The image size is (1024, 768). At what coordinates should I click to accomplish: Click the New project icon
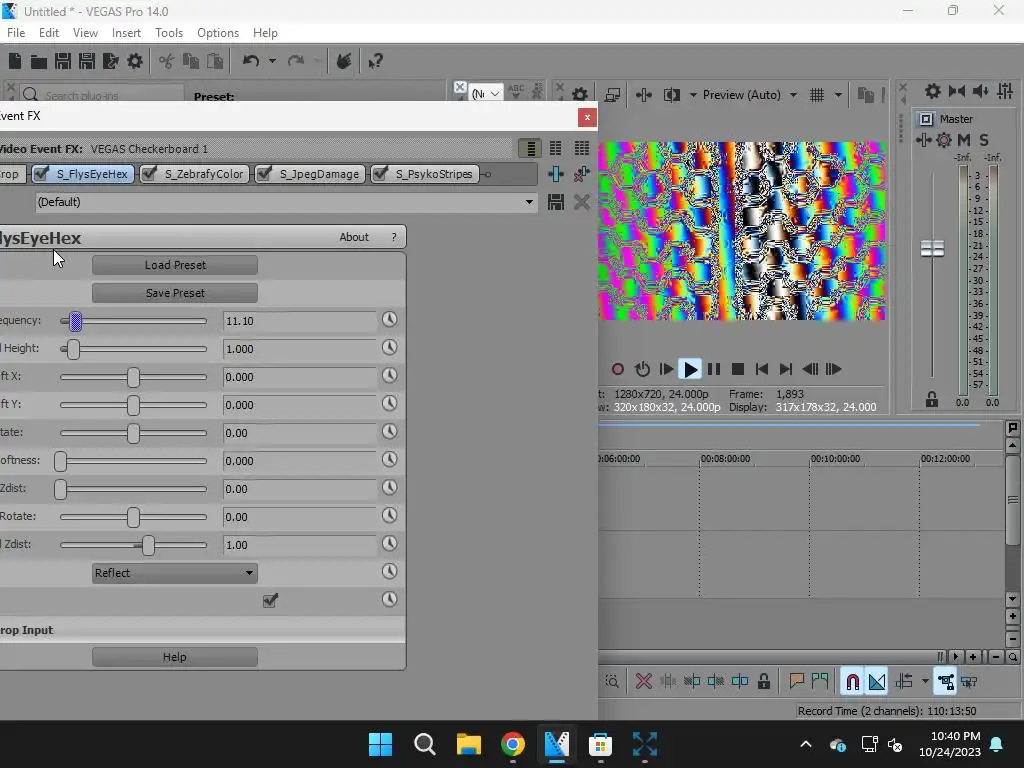point(14,61)
